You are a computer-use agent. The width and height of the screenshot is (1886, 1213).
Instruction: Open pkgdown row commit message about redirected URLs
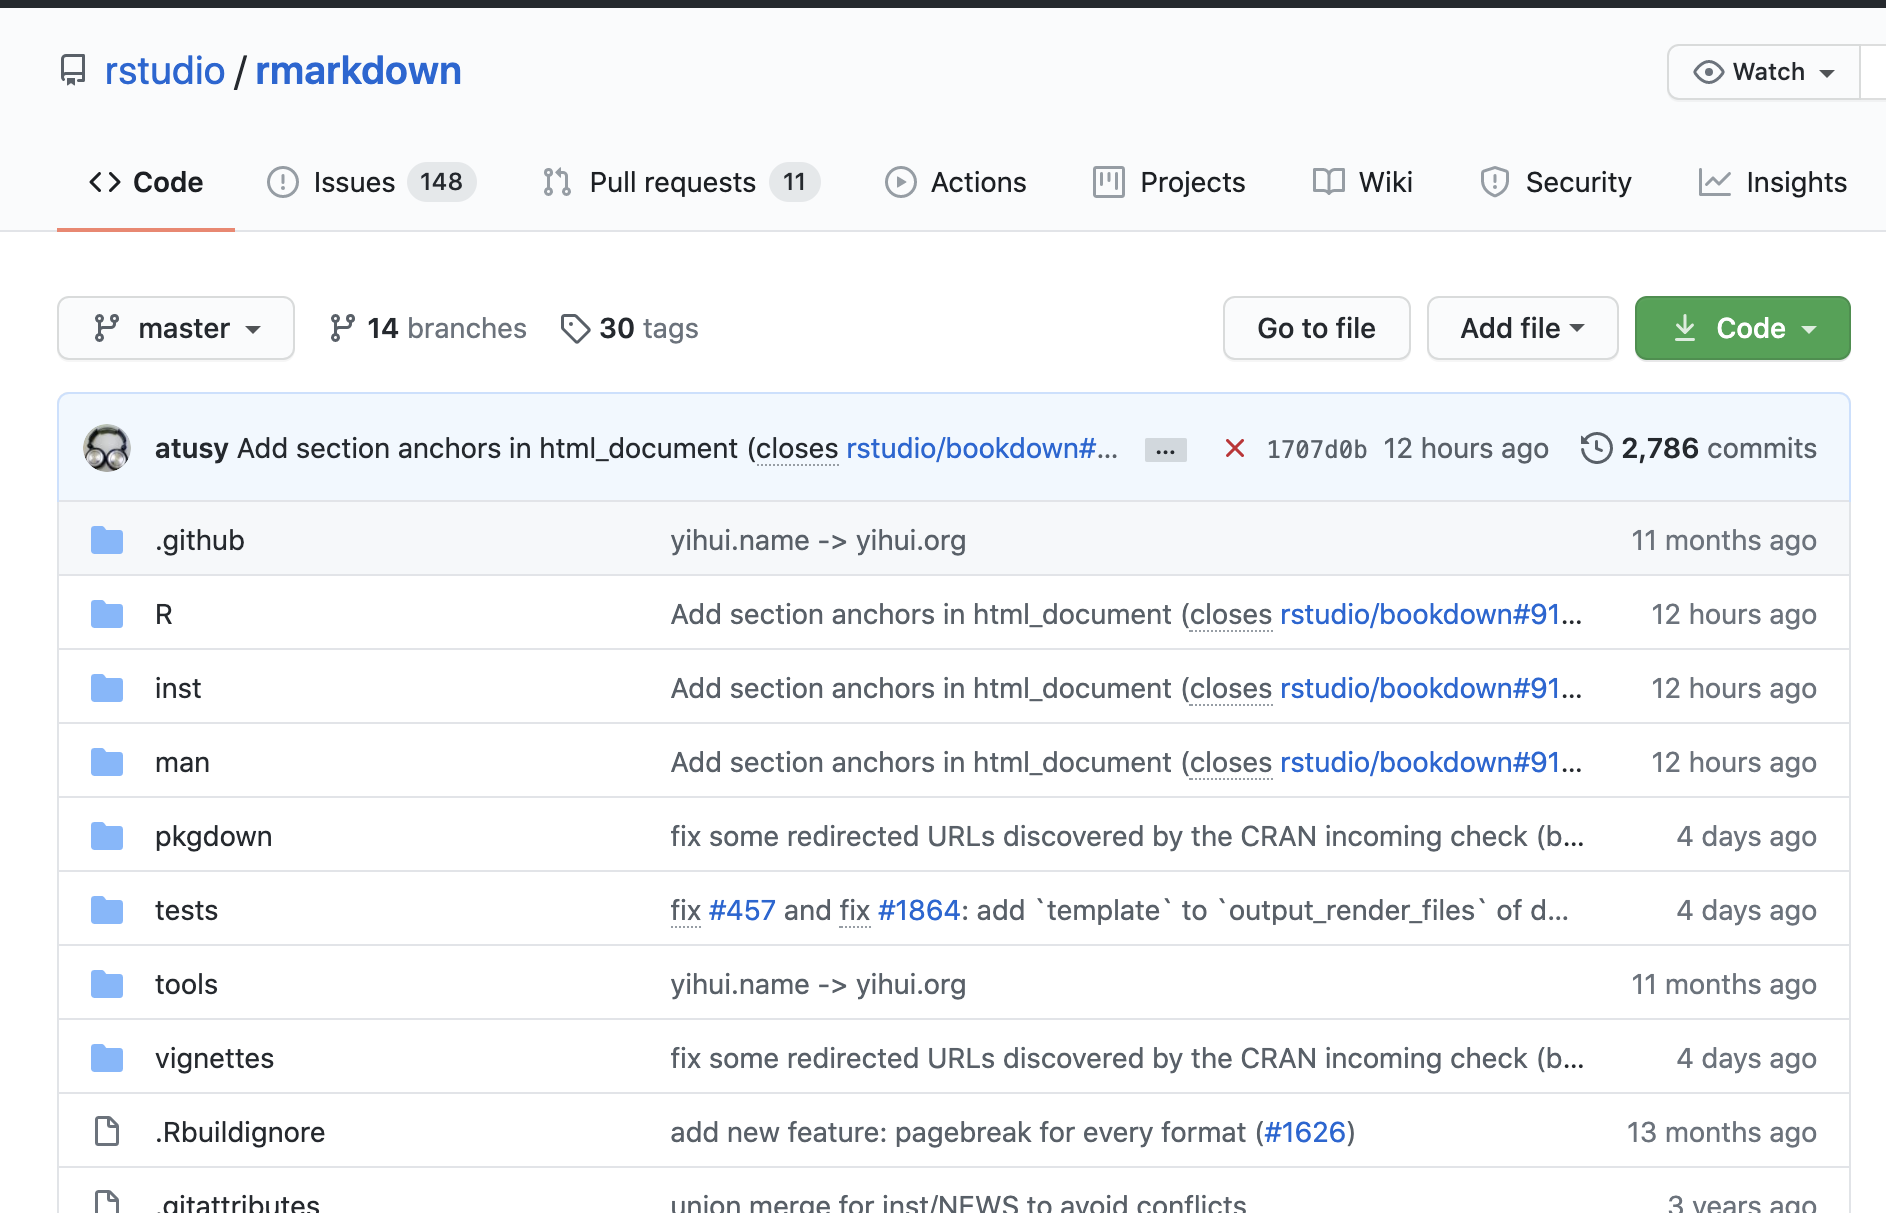[1127, 836]
